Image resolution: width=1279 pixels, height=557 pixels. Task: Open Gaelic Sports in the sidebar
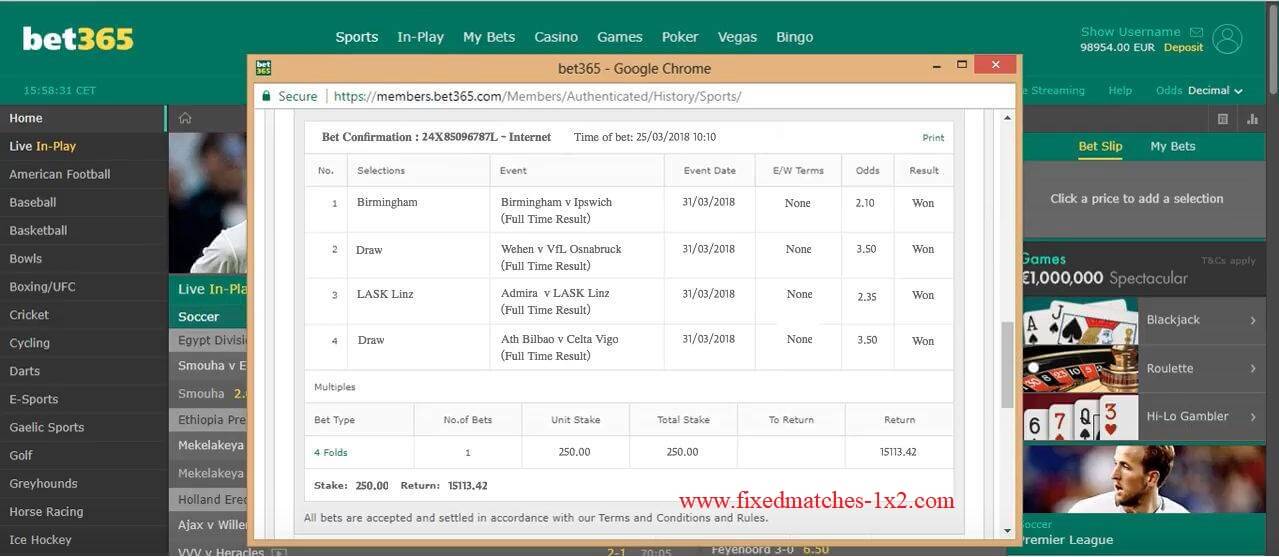[83, 427]
